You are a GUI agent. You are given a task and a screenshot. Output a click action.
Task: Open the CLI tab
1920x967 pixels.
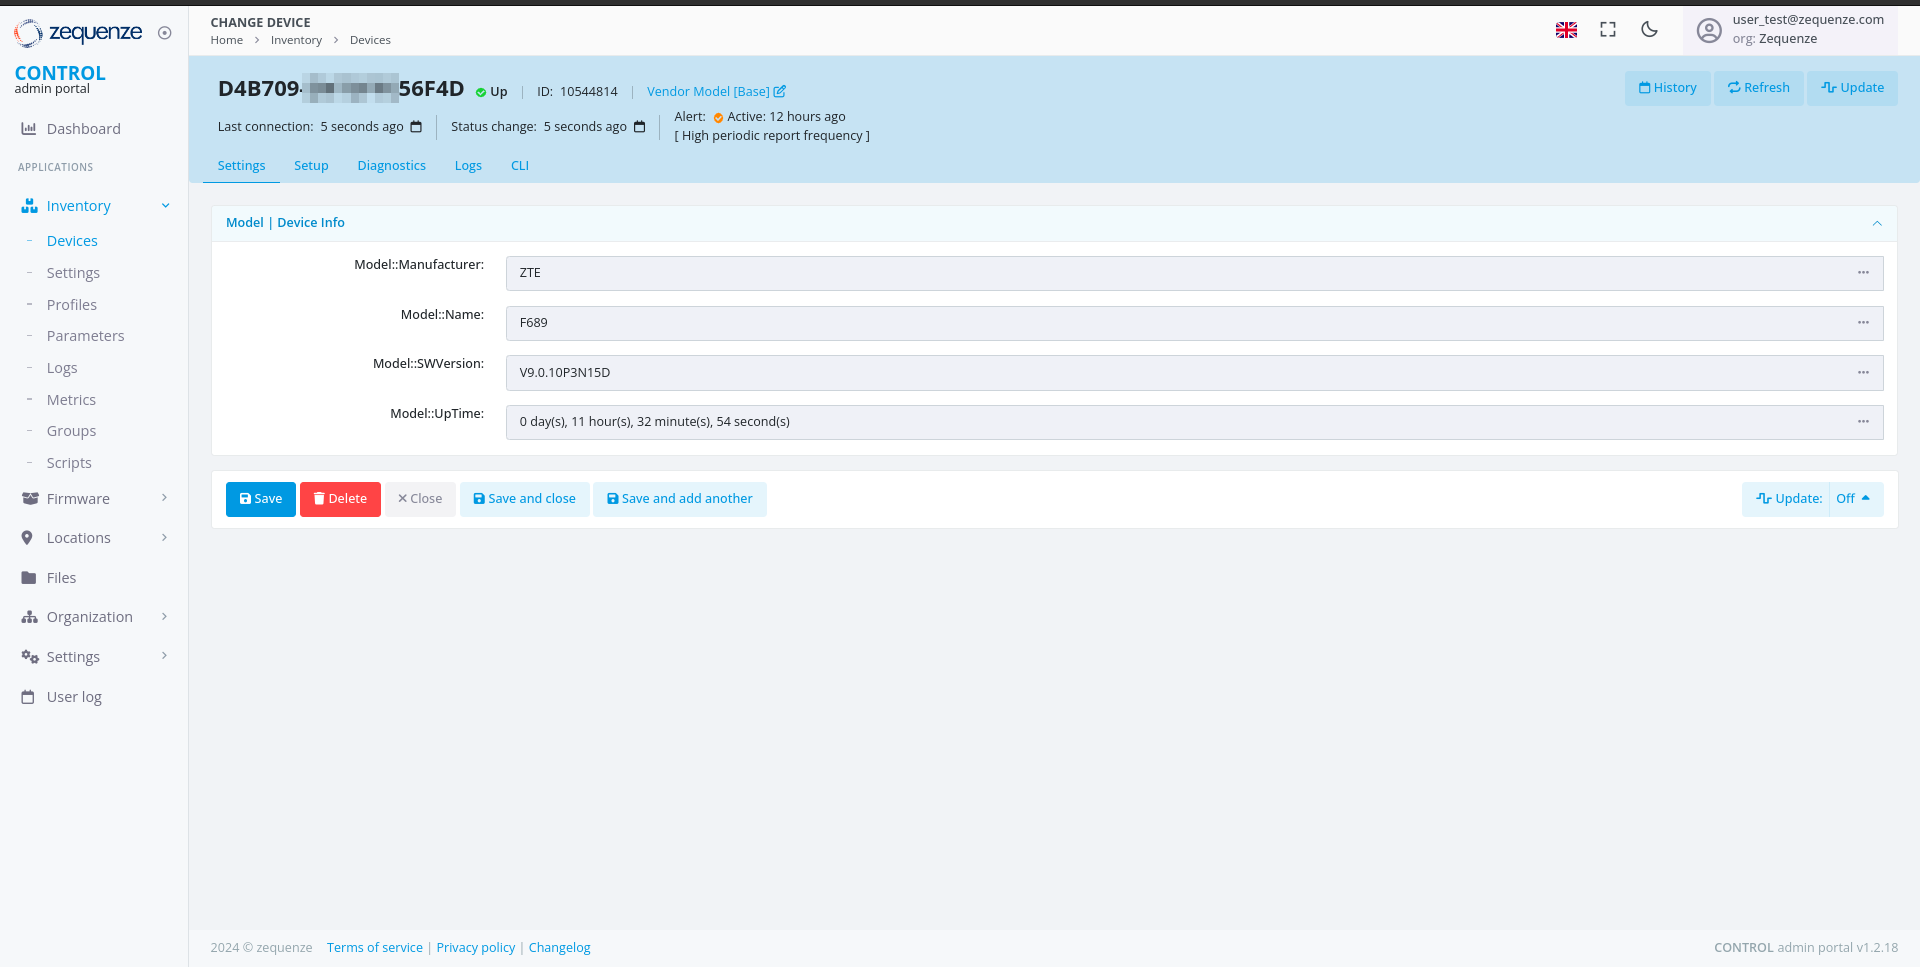pos(519,166)
